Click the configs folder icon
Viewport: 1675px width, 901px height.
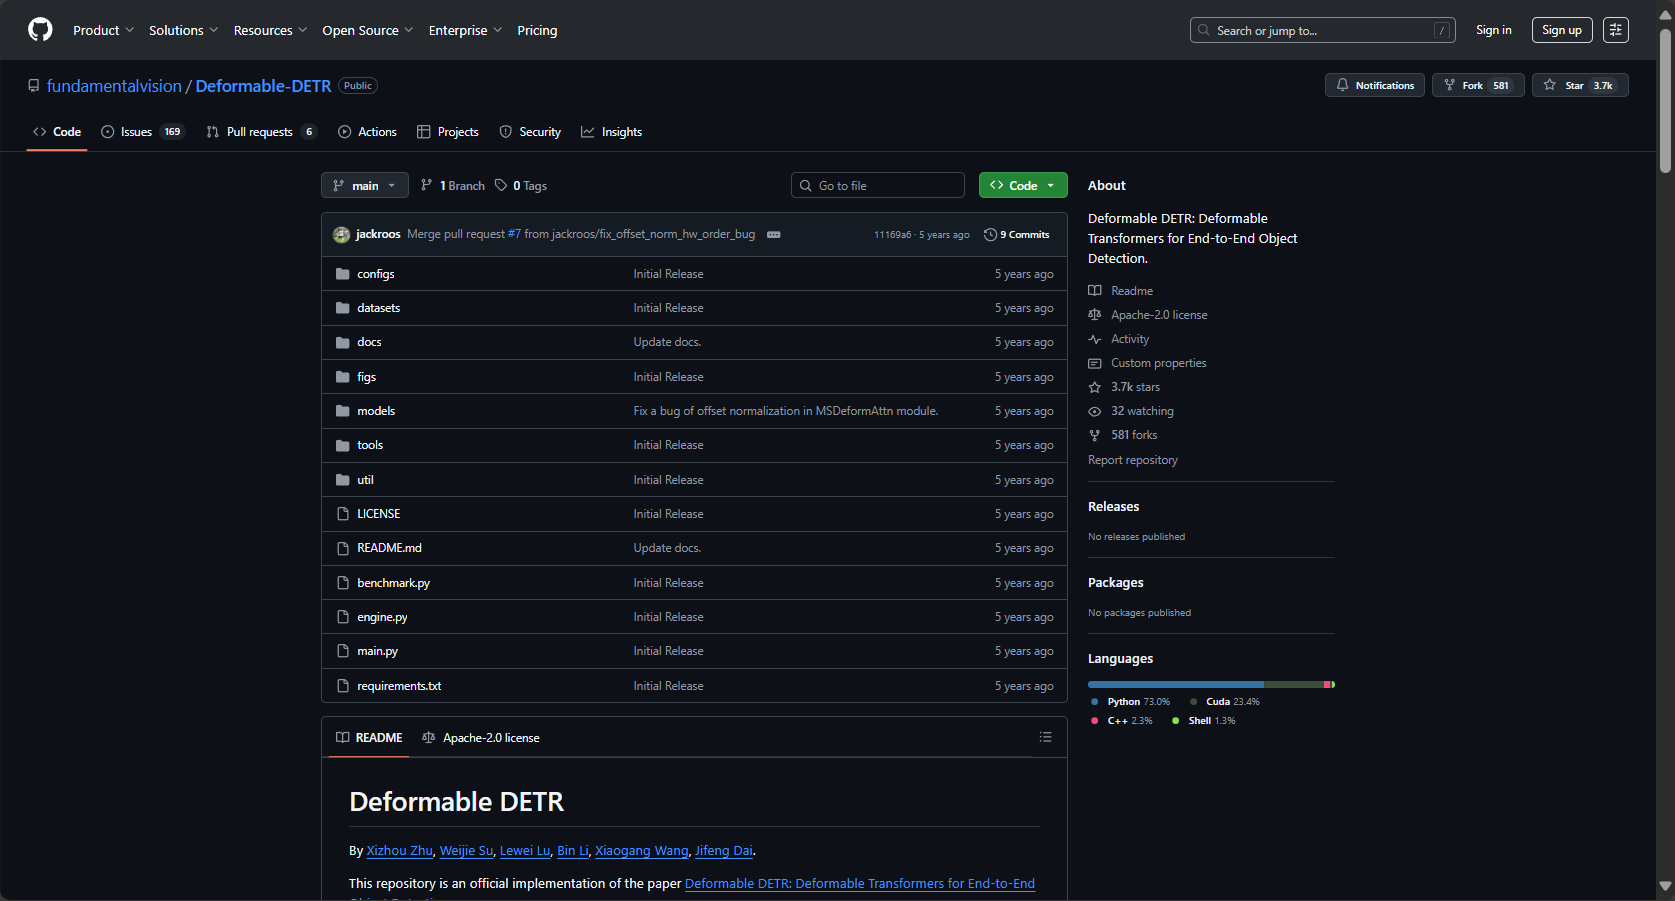point(343,274)
